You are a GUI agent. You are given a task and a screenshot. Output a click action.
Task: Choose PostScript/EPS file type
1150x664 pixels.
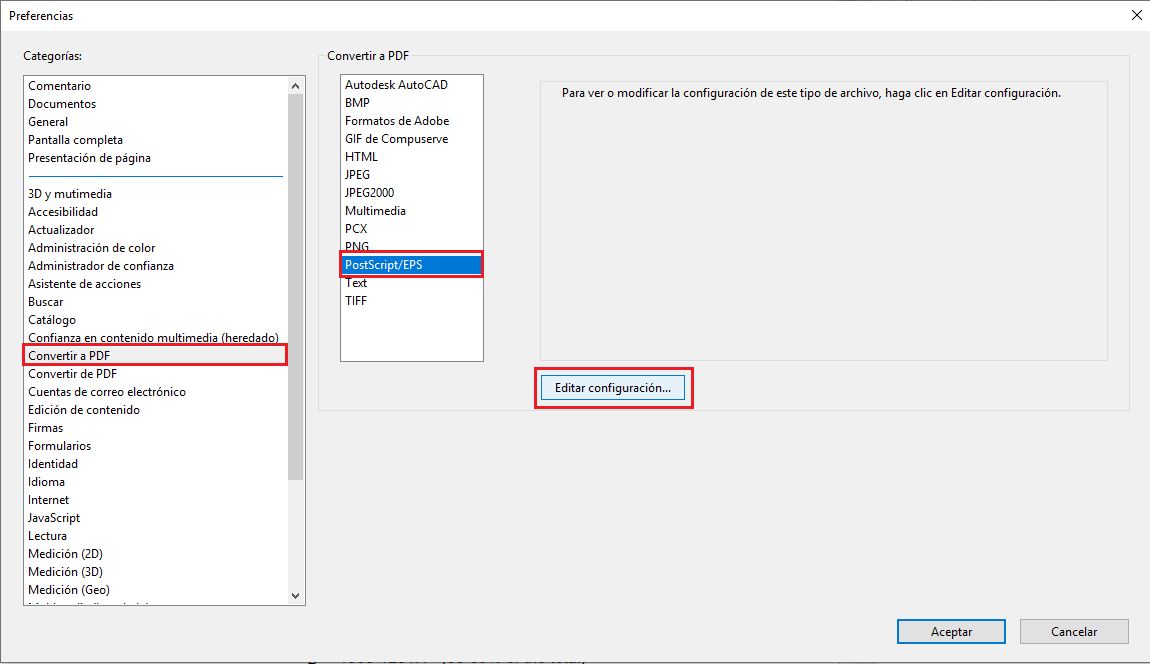coord(411,264)
